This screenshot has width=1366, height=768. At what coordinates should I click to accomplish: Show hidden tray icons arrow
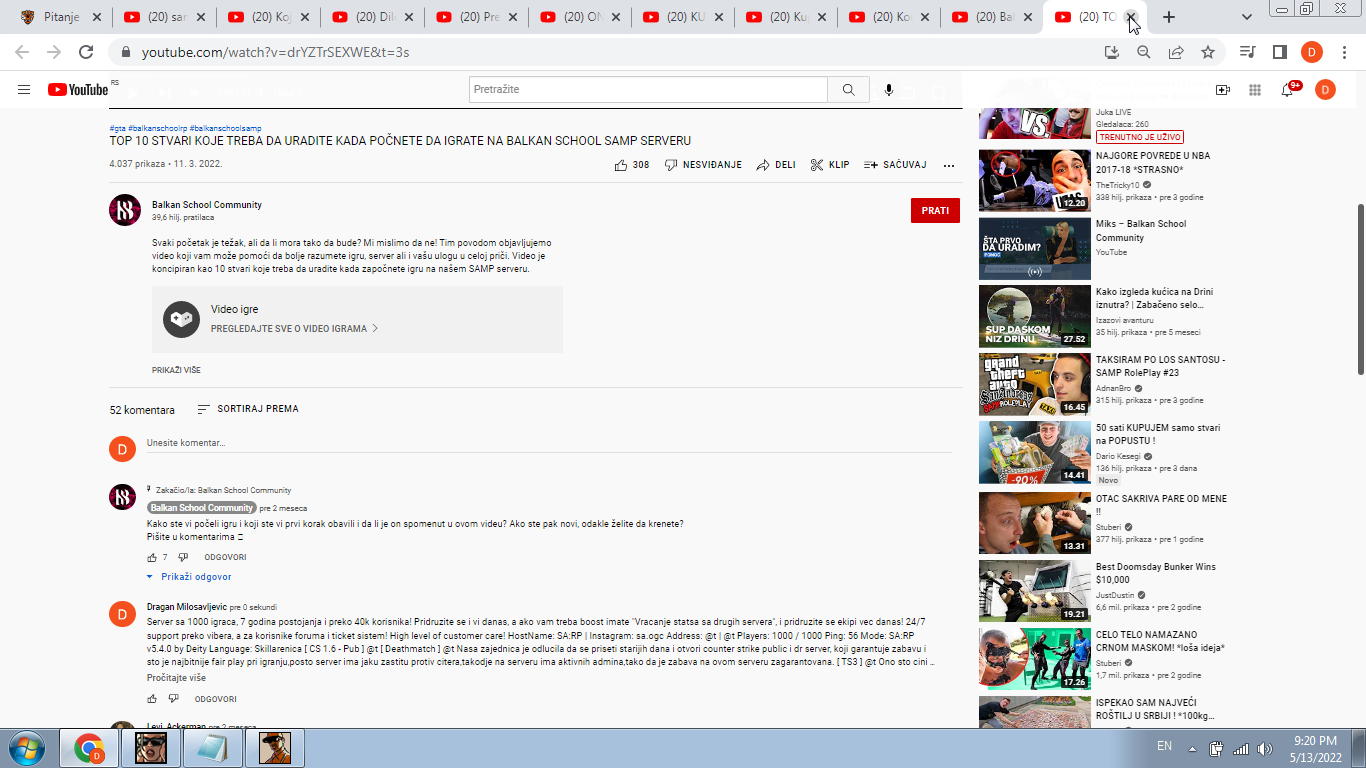coord(1191,748)
